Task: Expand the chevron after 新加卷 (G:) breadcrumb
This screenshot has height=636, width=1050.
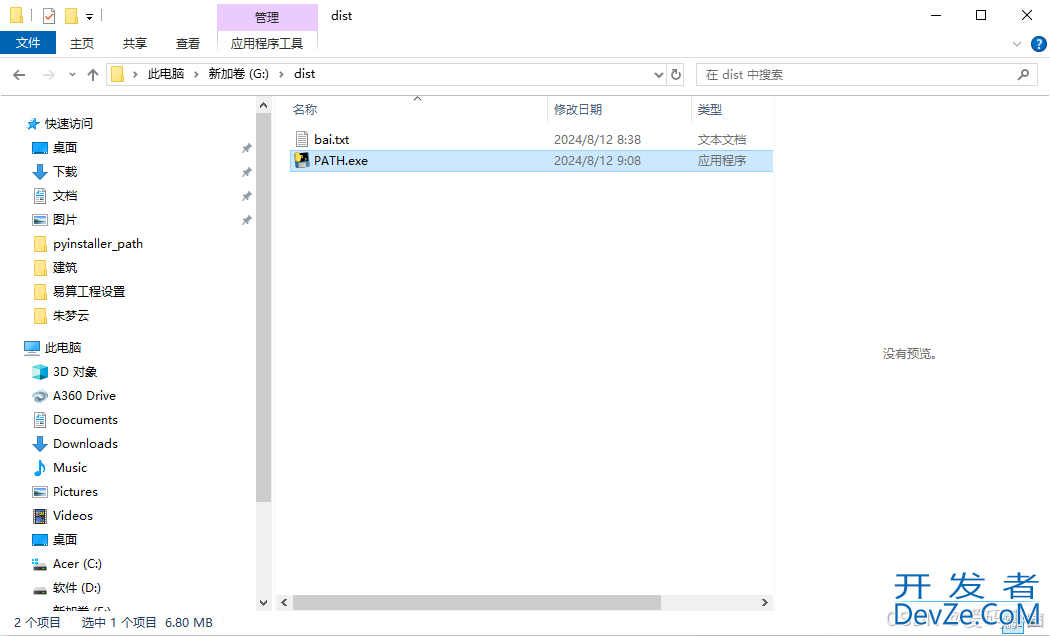Action: (281, 74)
